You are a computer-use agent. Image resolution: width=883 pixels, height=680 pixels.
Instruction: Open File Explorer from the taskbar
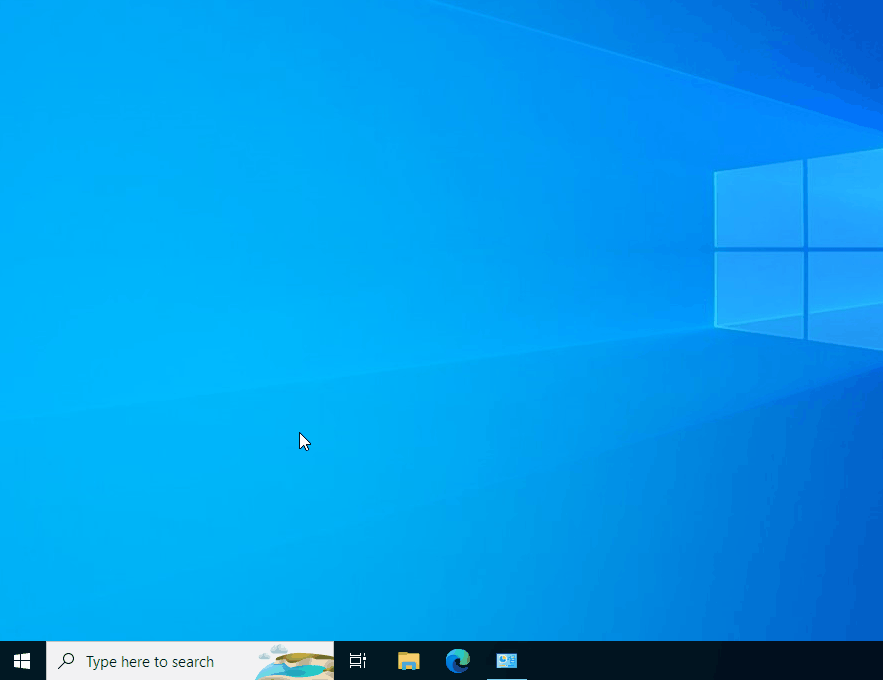(x=408, y=660)
